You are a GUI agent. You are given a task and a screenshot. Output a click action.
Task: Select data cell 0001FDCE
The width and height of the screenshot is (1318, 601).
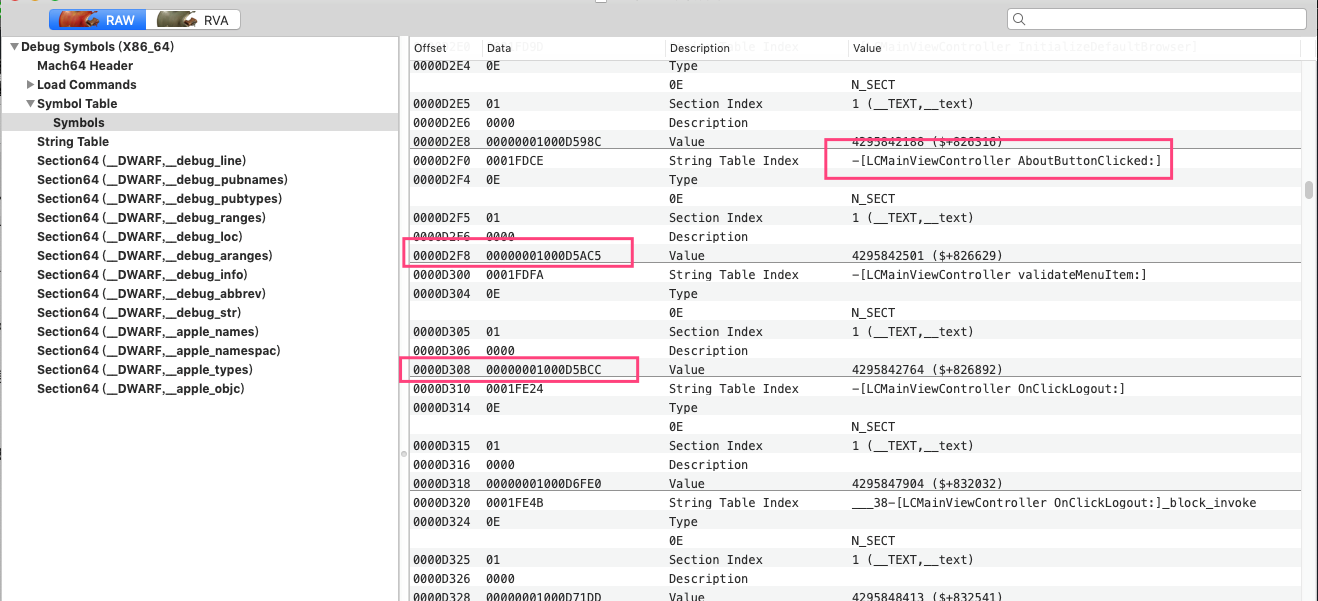pyautogui.click(x=515, y=161)
